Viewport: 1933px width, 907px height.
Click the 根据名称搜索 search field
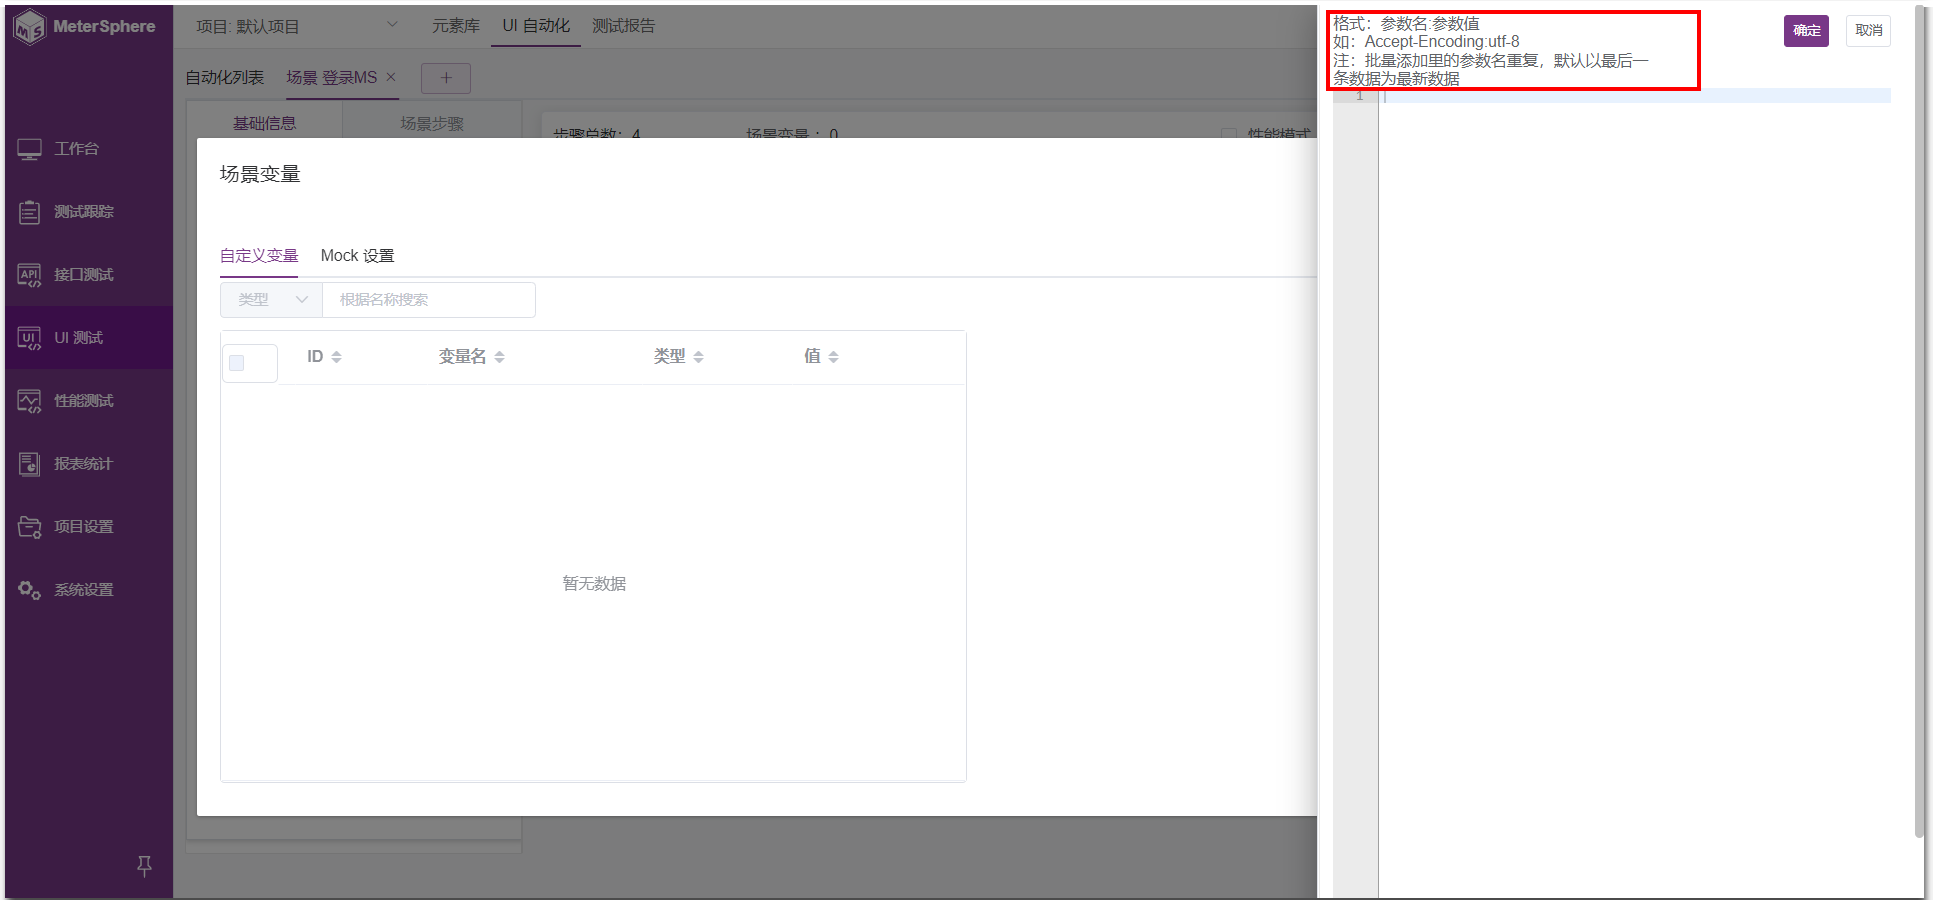click(428, 299)
